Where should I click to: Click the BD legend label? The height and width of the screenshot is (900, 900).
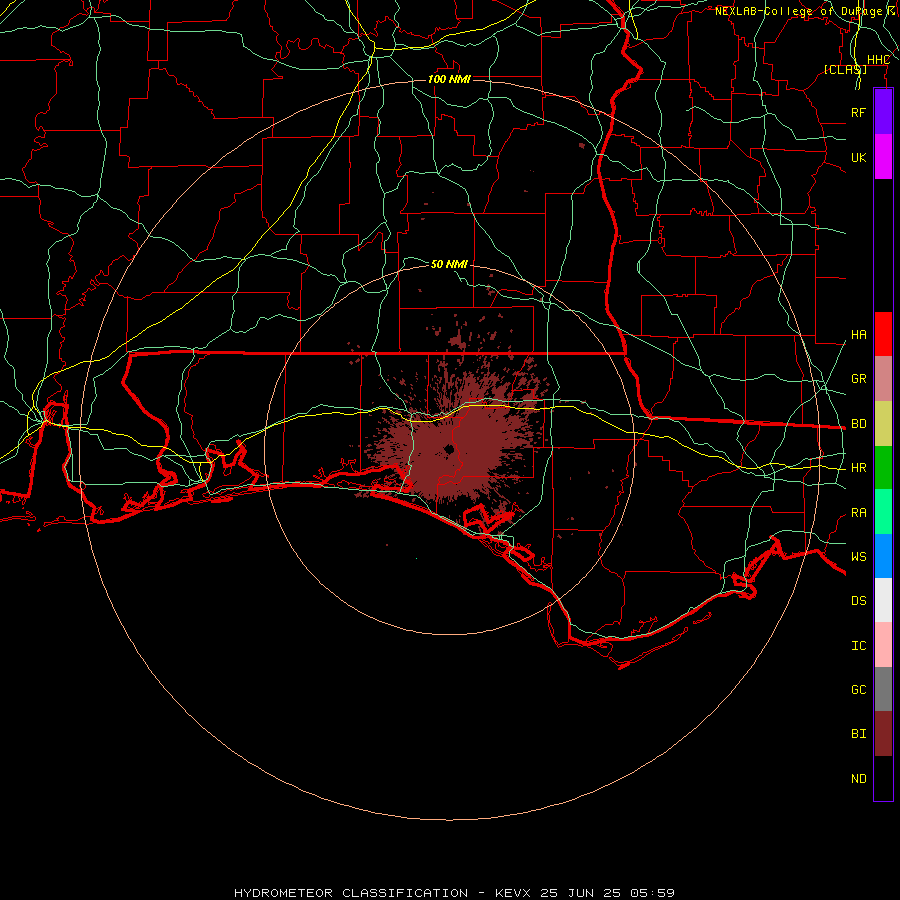click(x=858, y=424)
